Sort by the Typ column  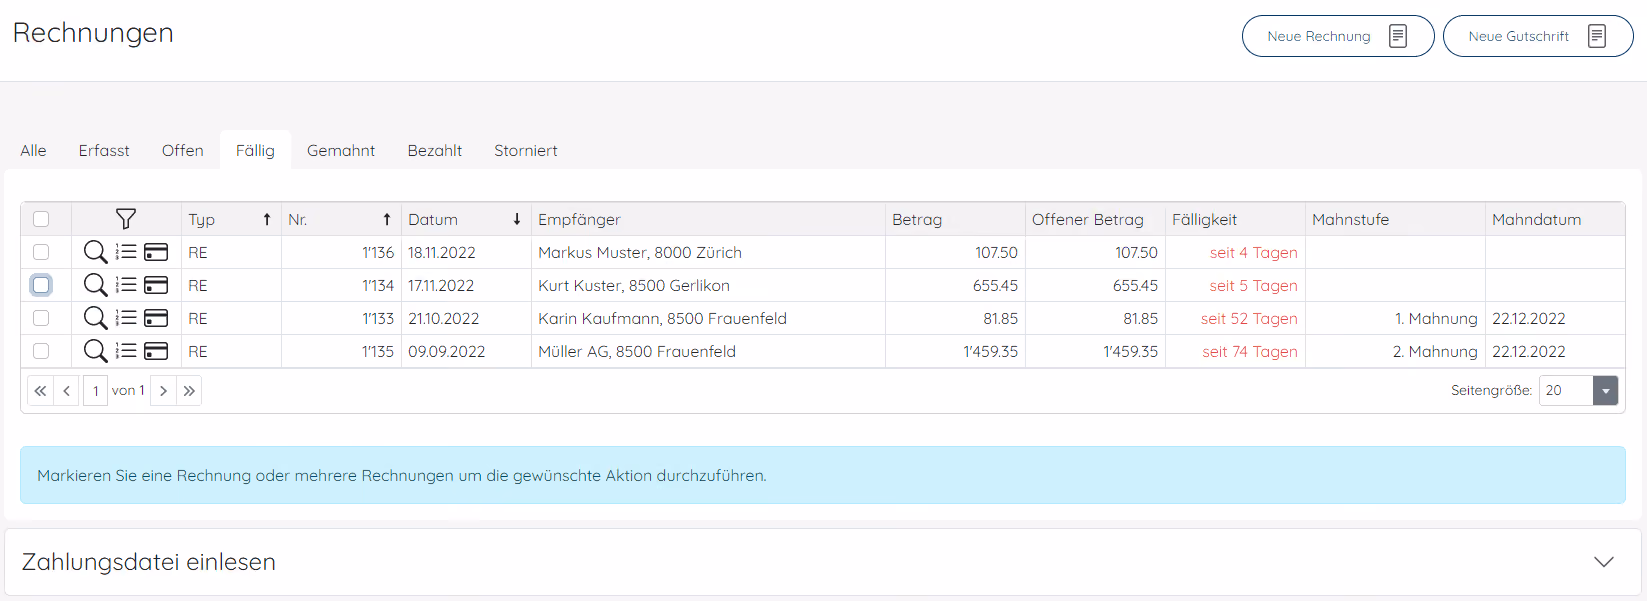pyautogui.click(x=231, y=219)
